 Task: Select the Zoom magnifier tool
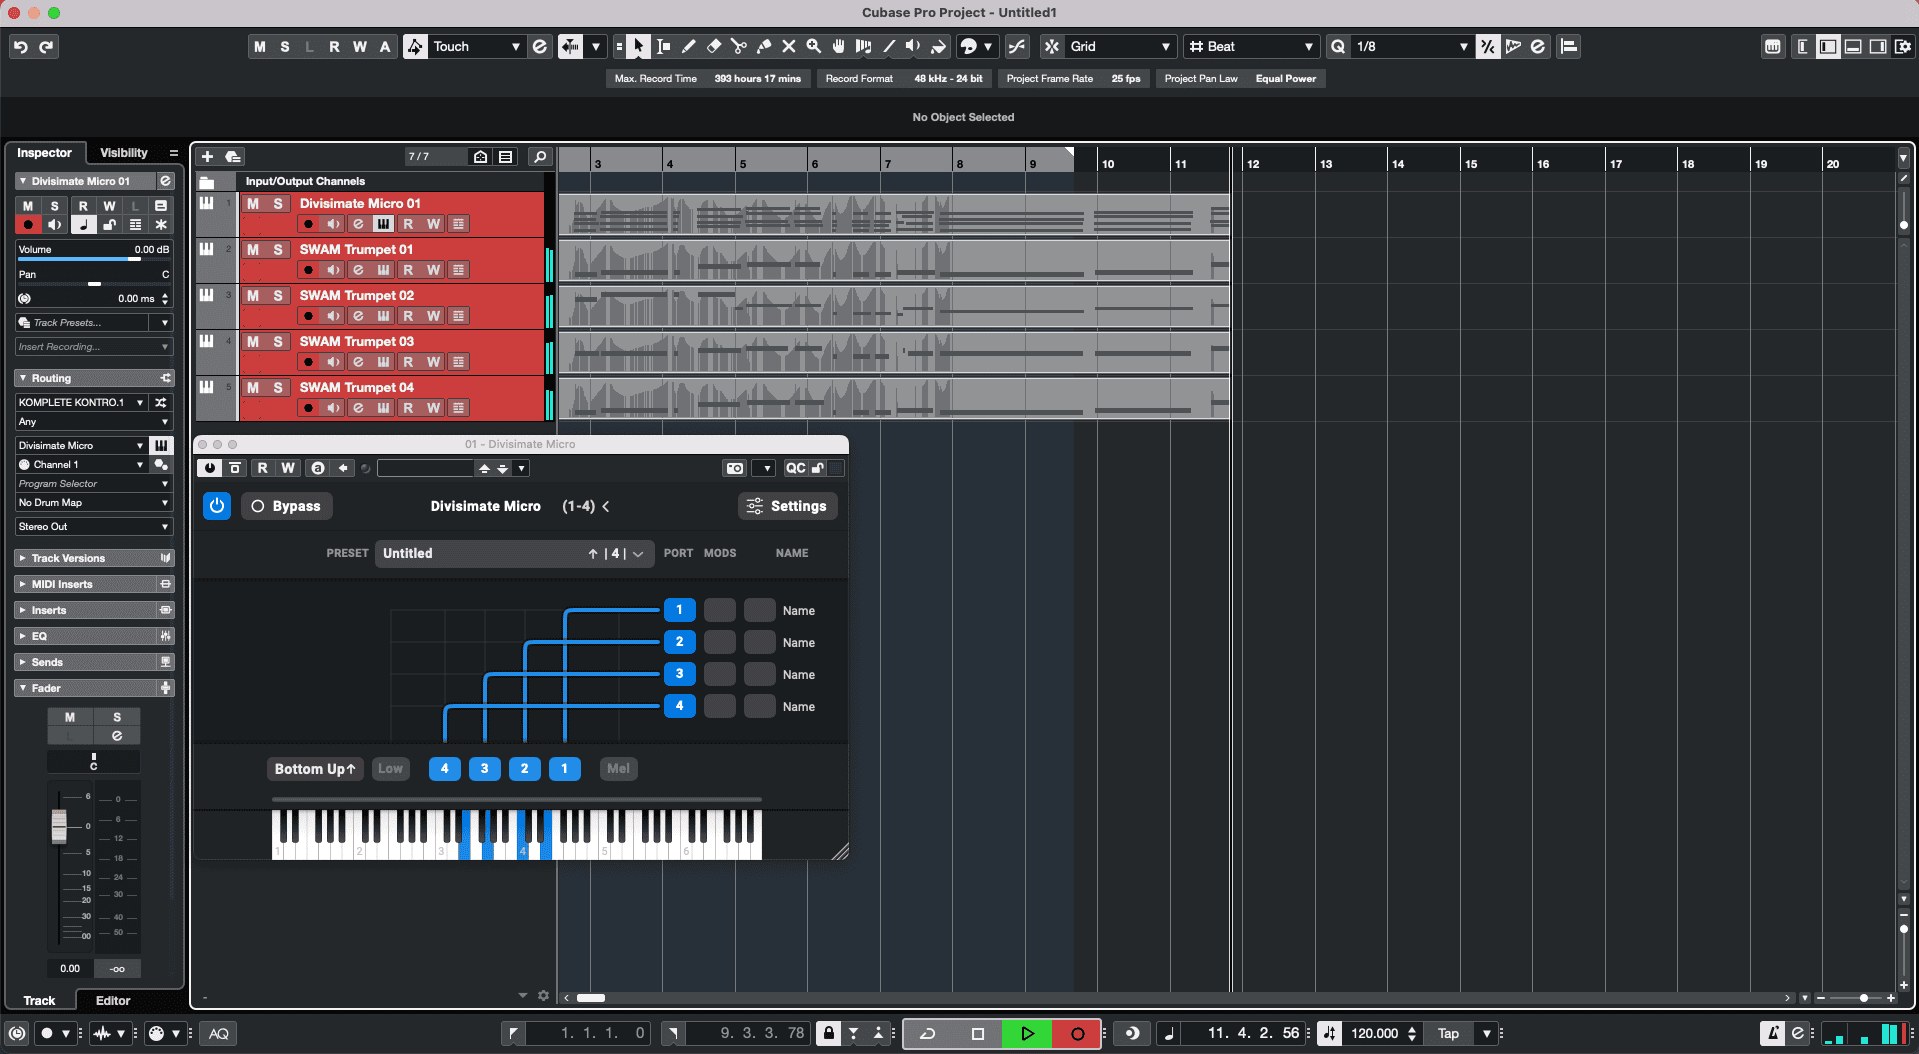tap(813, 46)
